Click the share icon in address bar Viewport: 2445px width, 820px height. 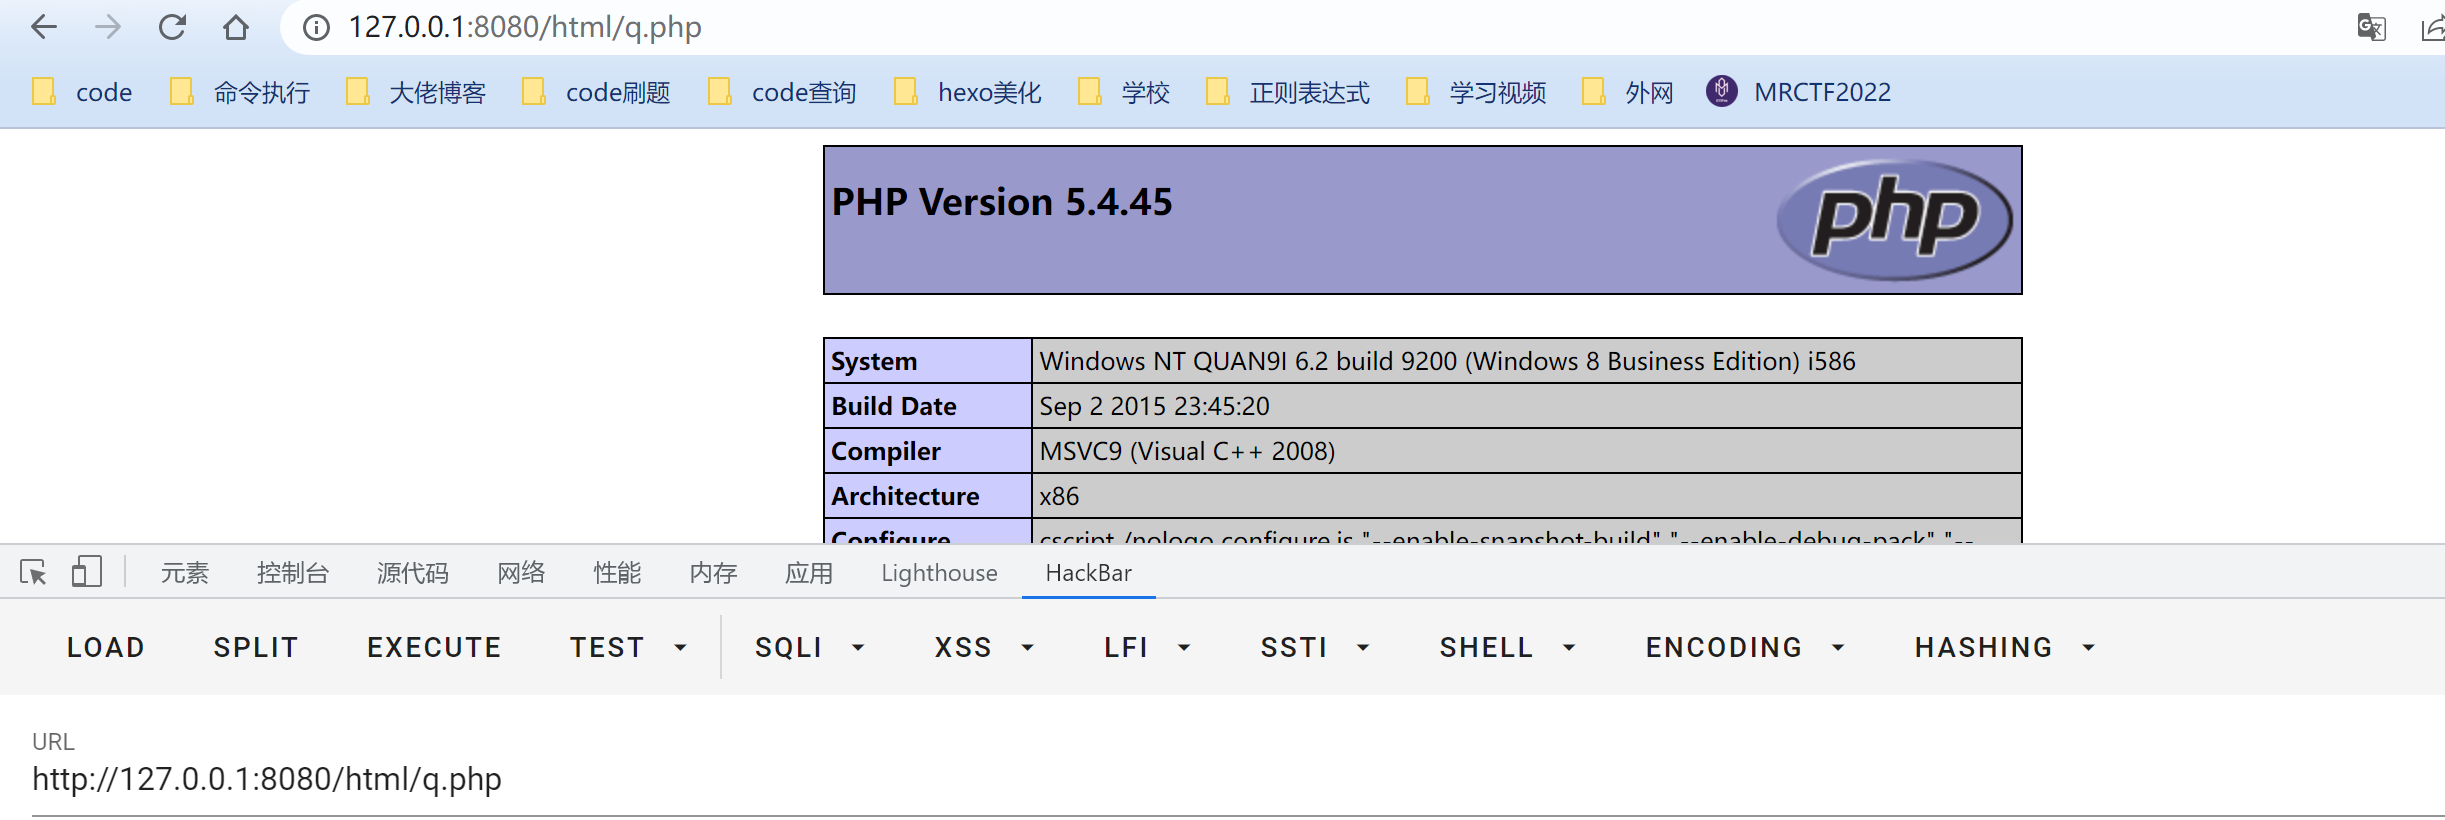click(2433, 27)
